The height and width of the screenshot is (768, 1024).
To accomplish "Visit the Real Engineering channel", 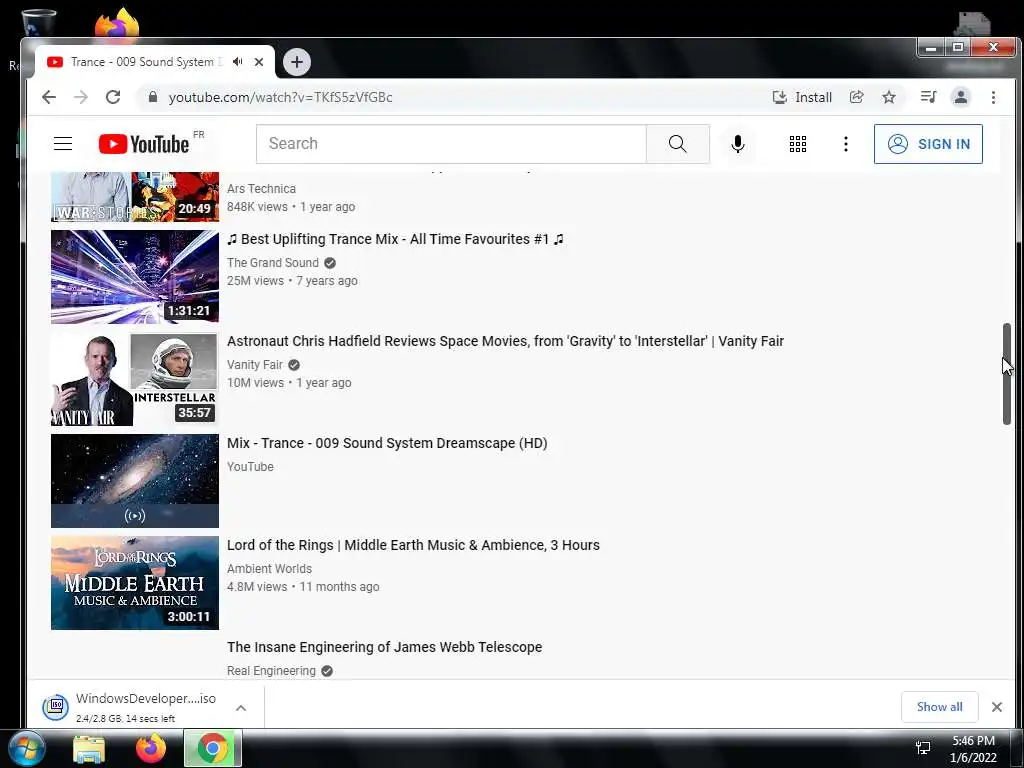I will pyautogui.click(x=271, y=671).
